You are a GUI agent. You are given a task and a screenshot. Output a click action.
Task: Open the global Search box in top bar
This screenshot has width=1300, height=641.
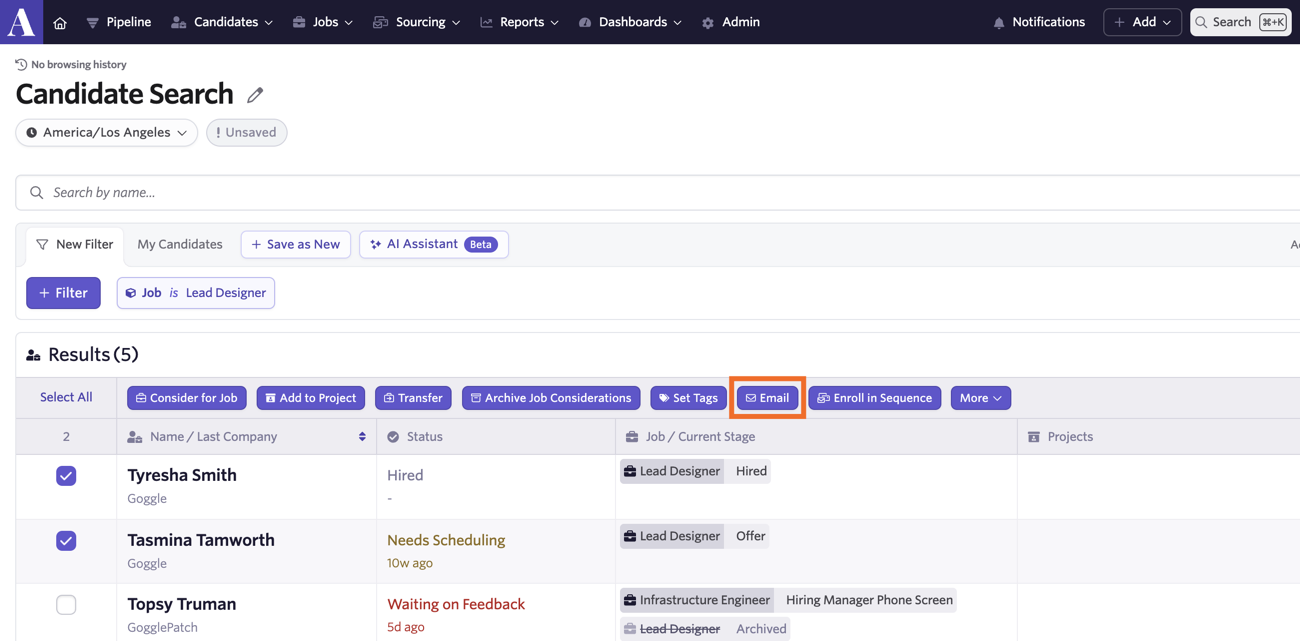click(1240, 22)
